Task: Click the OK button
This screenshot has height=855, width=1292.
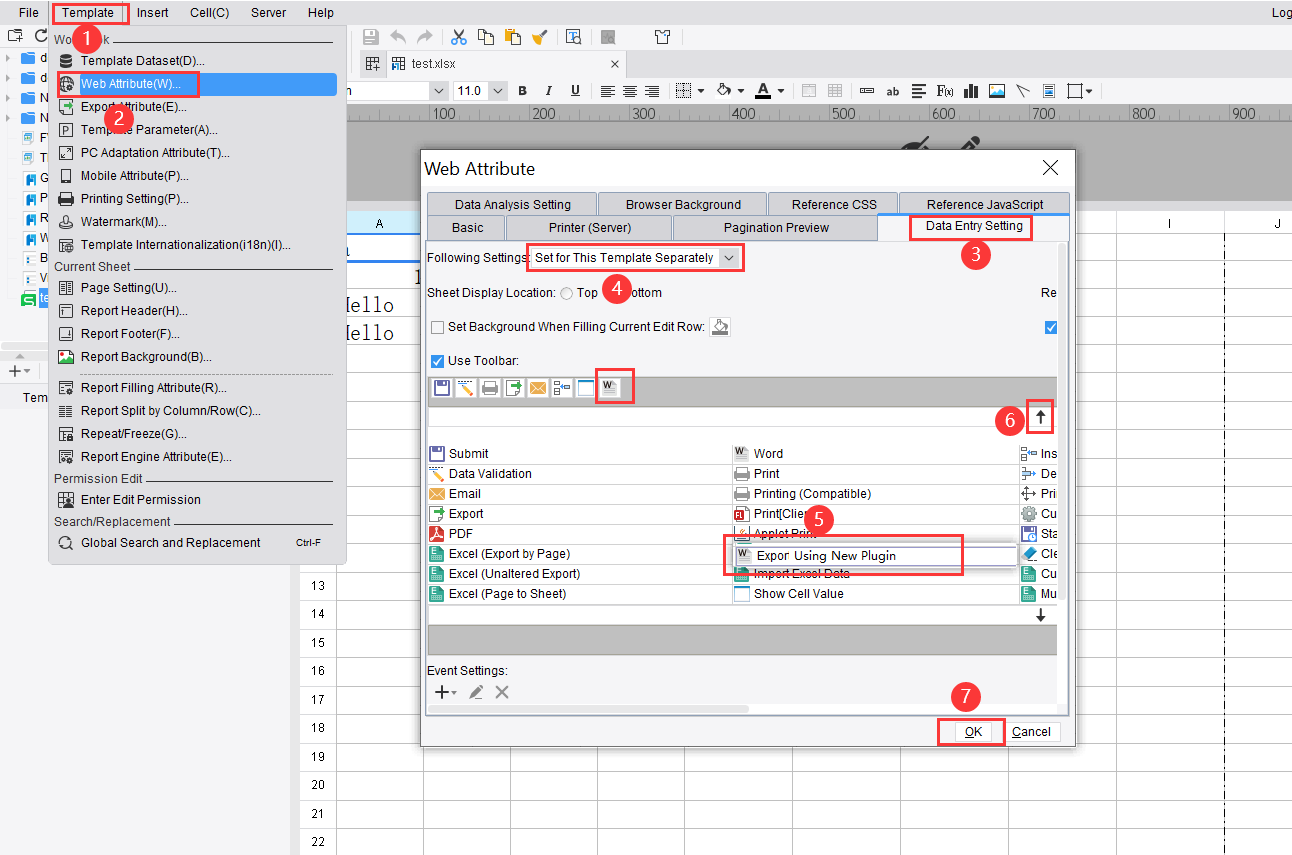Action: click(x=970, y=731)
